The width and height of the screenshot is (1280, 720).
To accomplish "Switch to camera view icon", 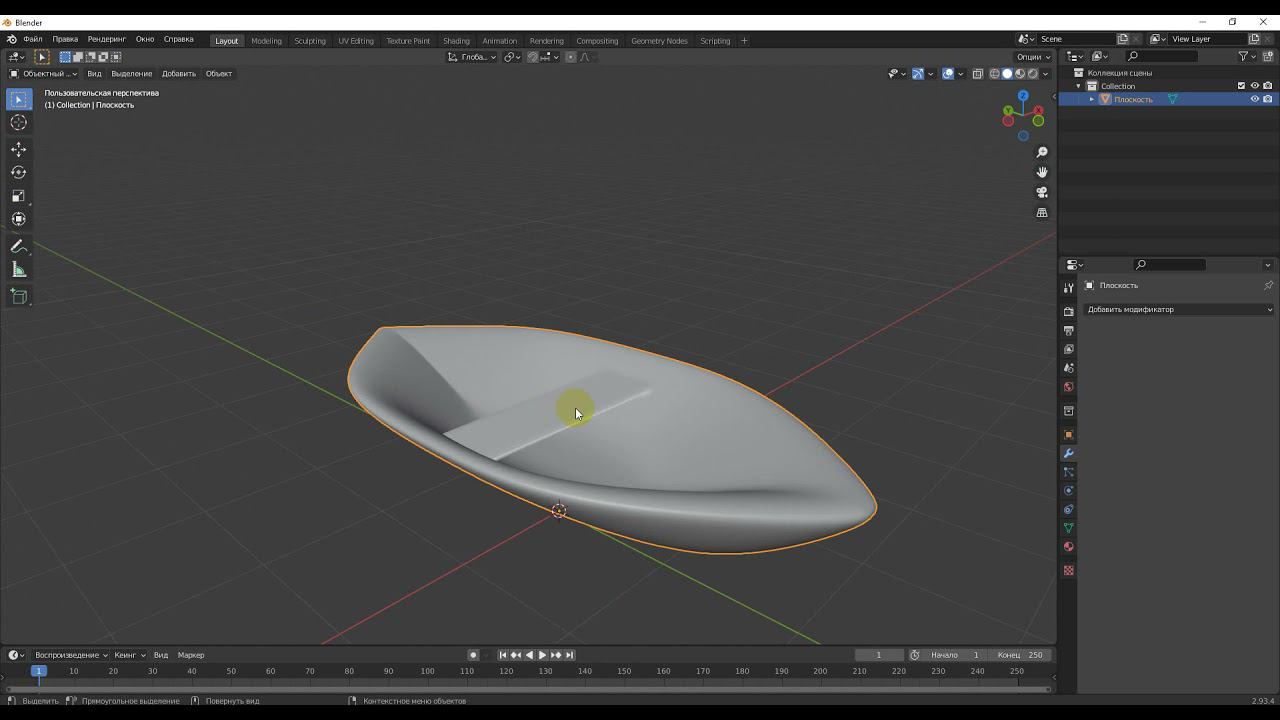I will 1042,192.
